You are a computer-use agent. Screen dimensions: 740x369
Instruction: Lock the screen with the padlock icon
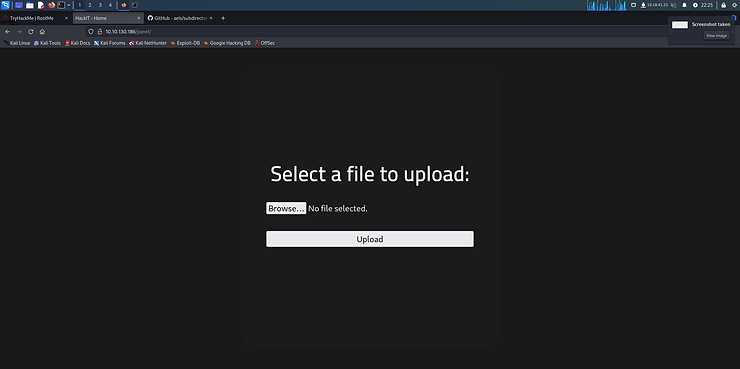pyautogui.click(x=723, y=5)
